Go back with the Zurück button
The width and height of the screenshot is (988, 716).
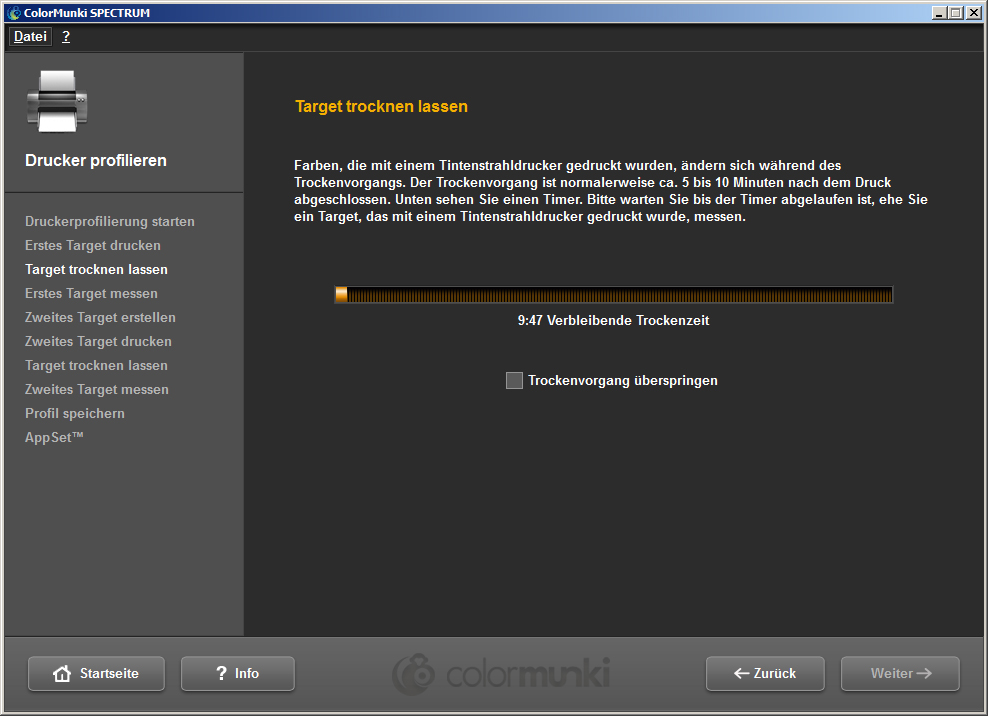pos(765,673)
